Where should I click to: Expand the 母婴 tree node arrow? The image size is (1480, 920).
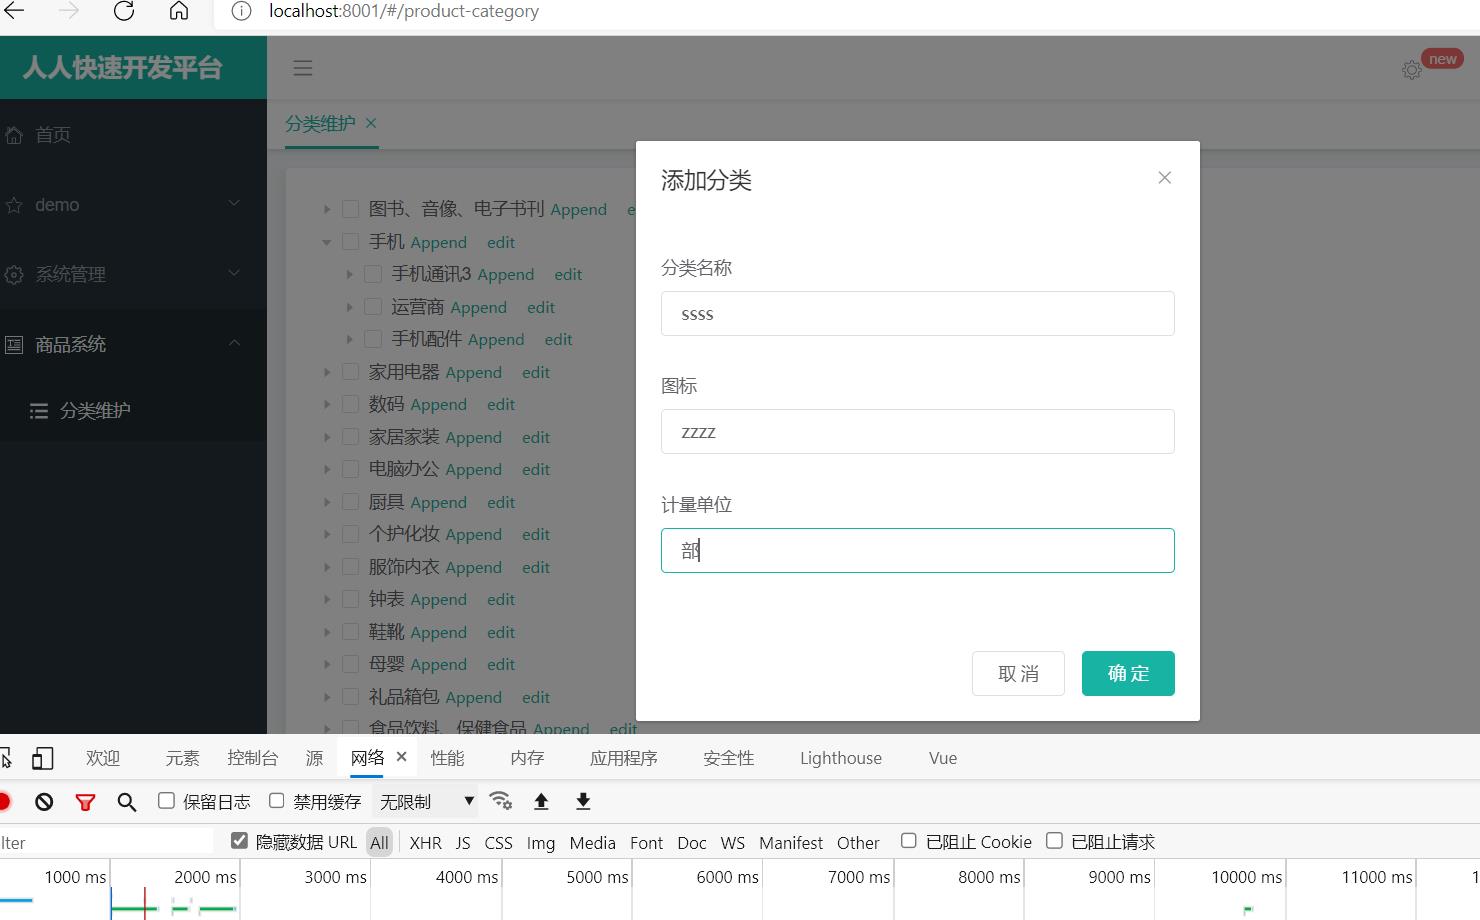click(x=327, y=664)
